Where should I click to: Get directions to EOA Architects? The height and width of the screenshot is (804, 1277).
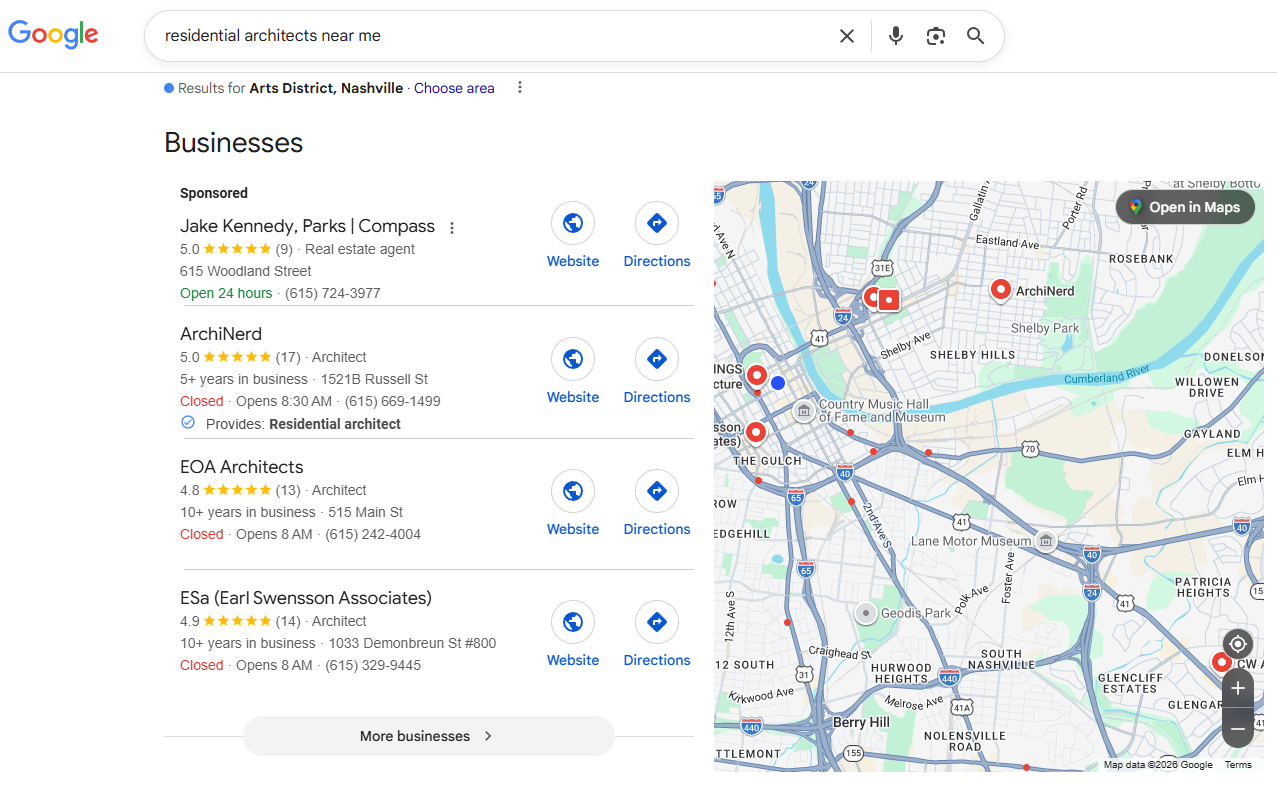click(x=656, y=491)
